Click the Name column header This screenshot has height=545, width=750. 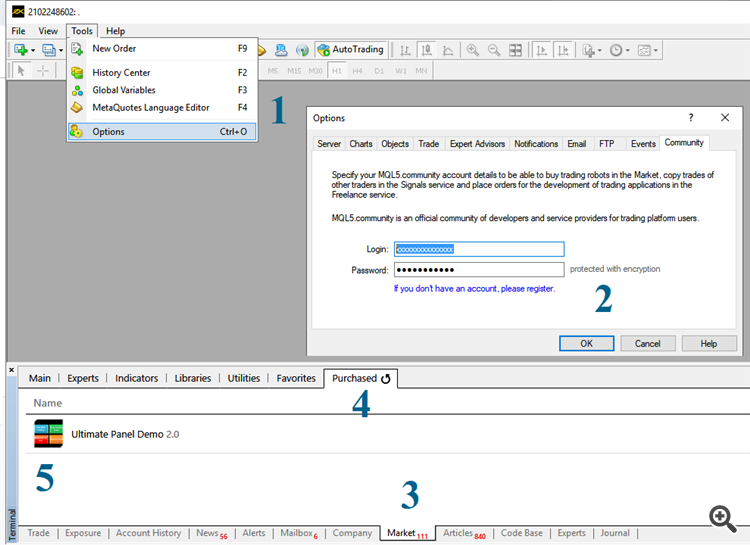47,403
